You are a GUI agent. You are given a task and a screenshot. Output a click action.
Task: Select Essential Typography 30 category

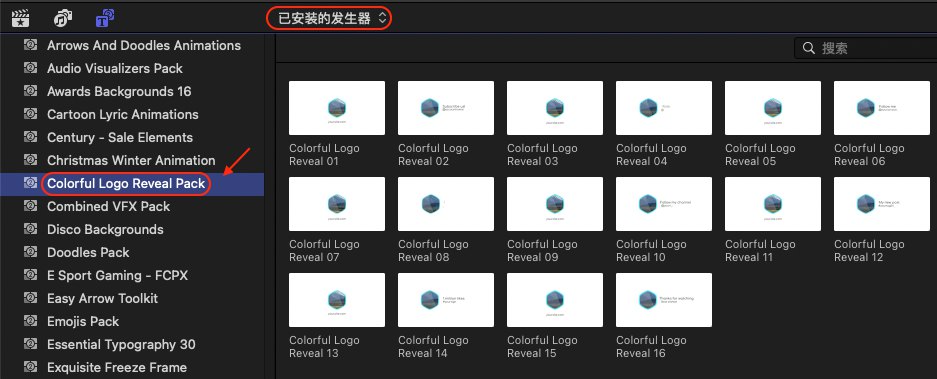[x=121, y=344]
